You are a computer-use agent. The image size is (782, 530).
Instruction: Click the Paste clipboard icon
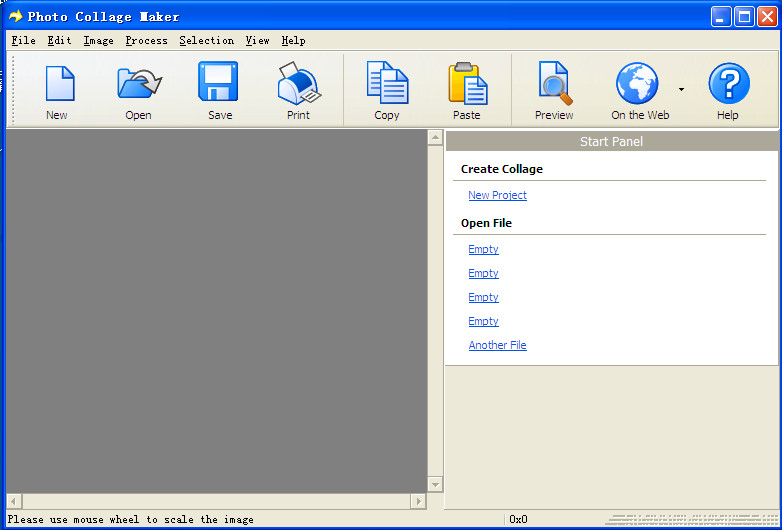click(x=467, y=83)
